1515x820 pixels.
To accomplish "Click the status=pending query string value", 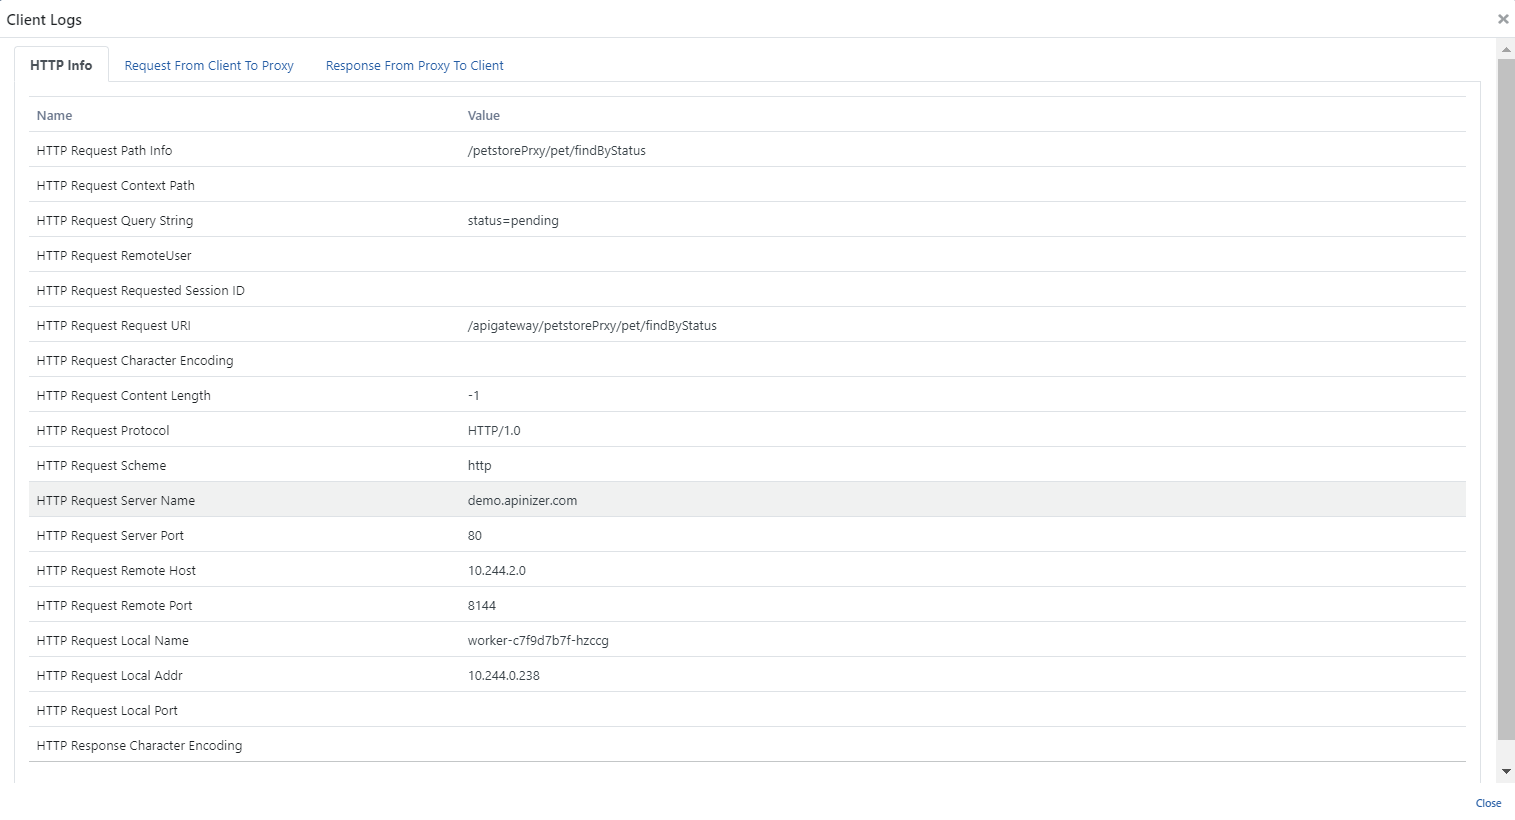I will (x=513, y=220).
